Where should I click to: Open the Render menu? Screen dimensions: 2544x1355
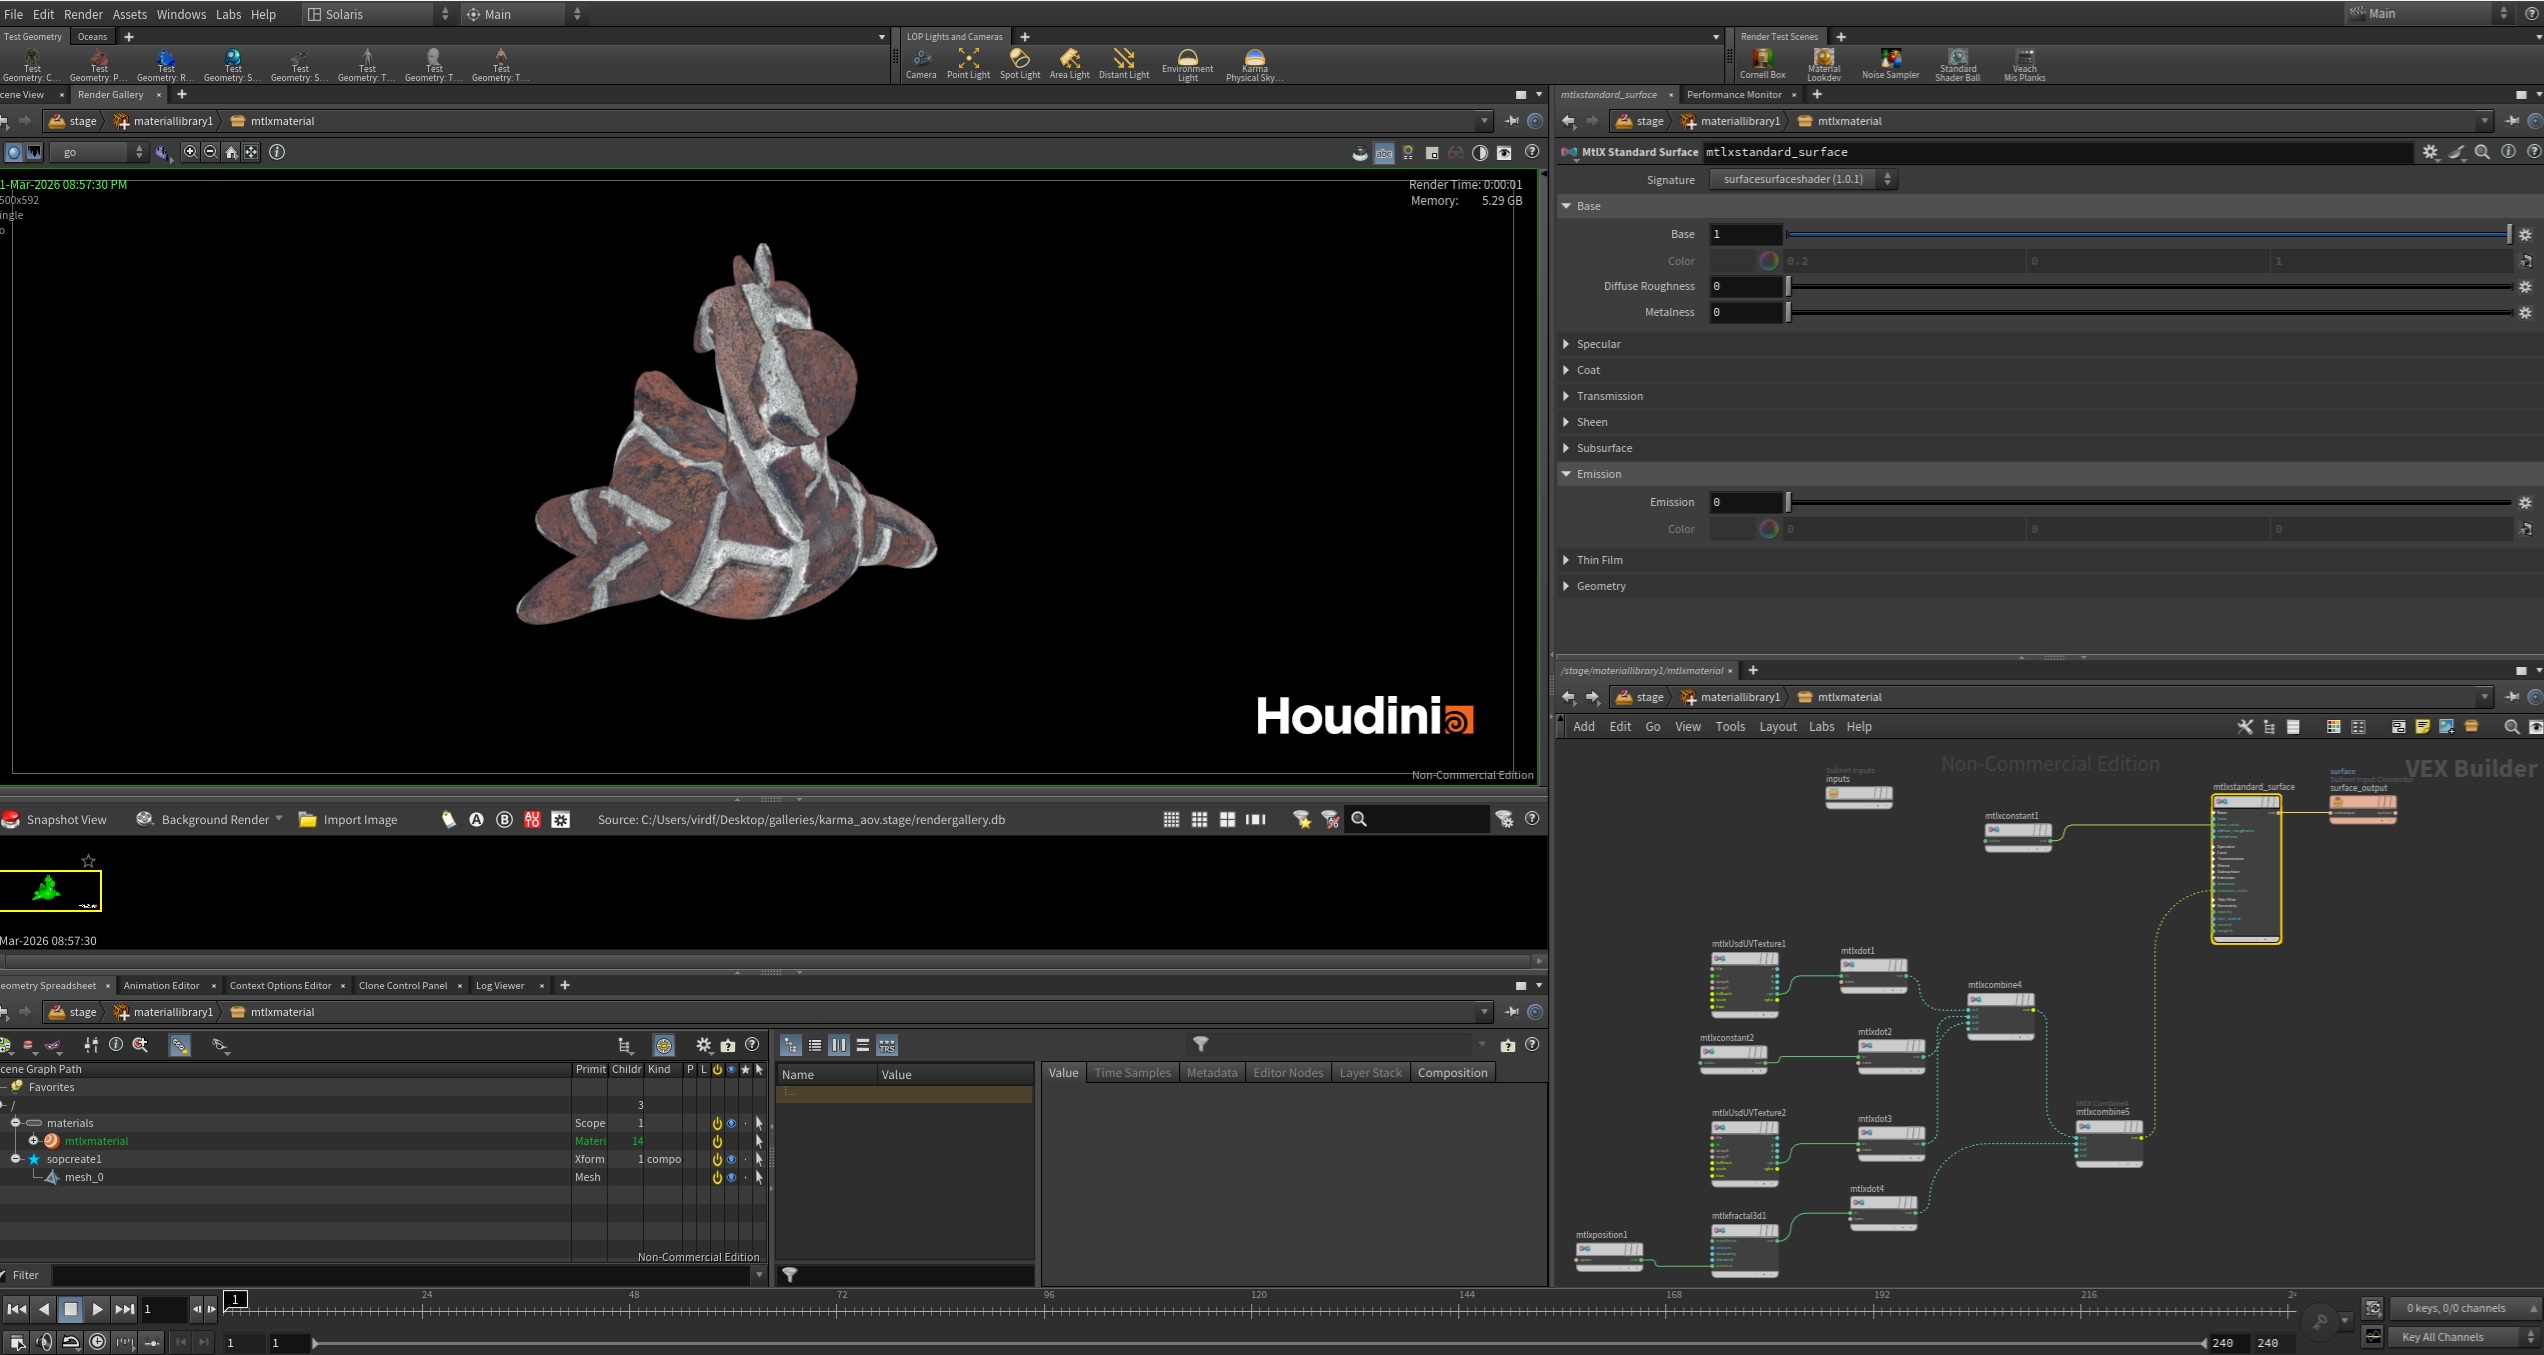(x=83, y=14)
